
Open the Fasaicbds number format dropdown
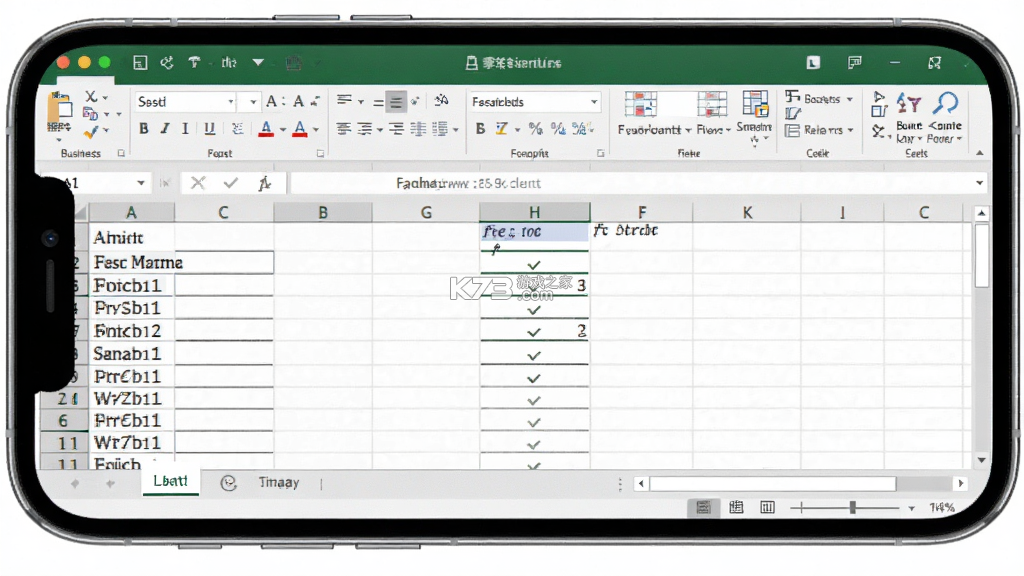[x=594, y=102]
